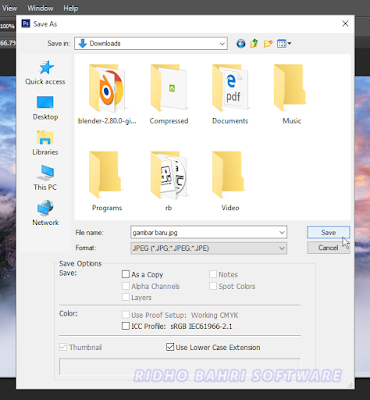
Task: Select the blender-2.80.0 folder
Action: [107, 94]
